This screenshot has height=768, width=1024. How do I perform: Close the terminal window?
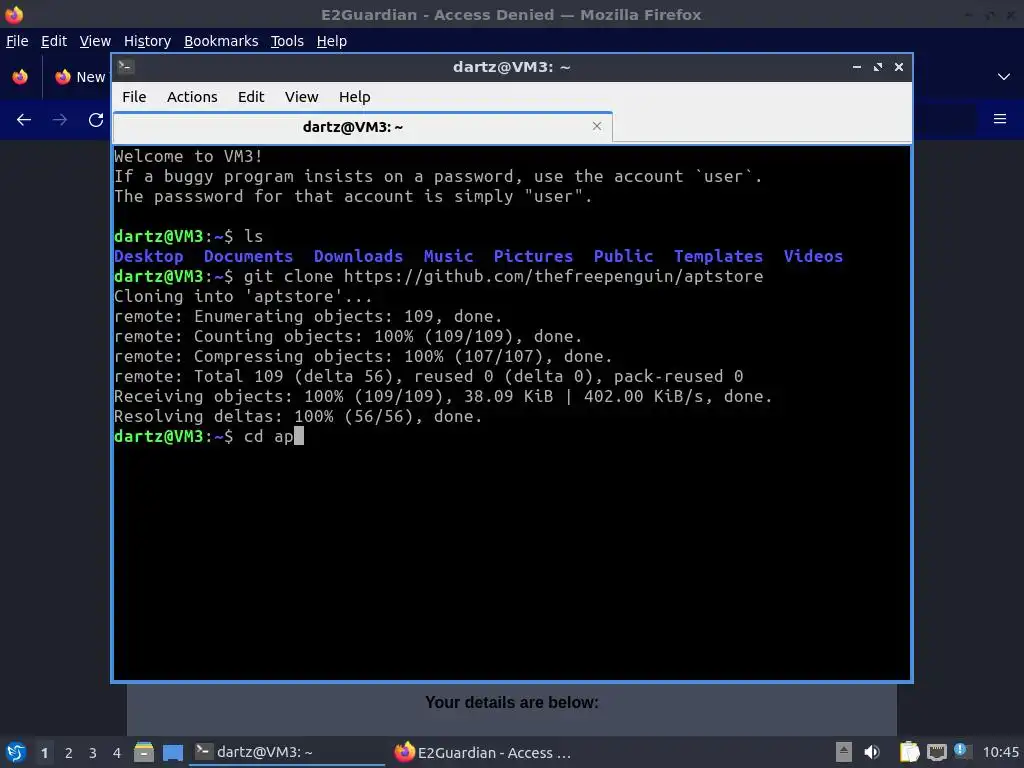click(x=899, y=67)
